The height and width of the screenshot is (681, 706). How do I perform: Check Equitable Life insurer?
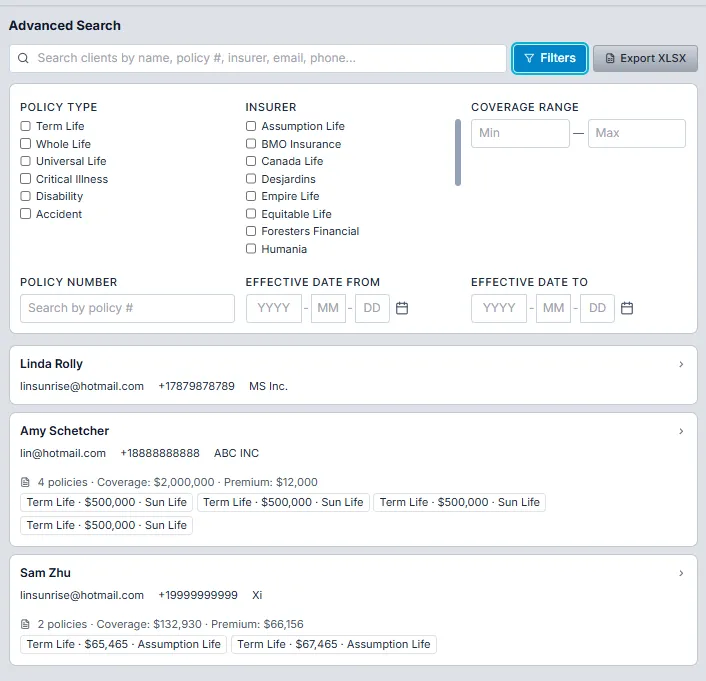click(x=251, y=214)
